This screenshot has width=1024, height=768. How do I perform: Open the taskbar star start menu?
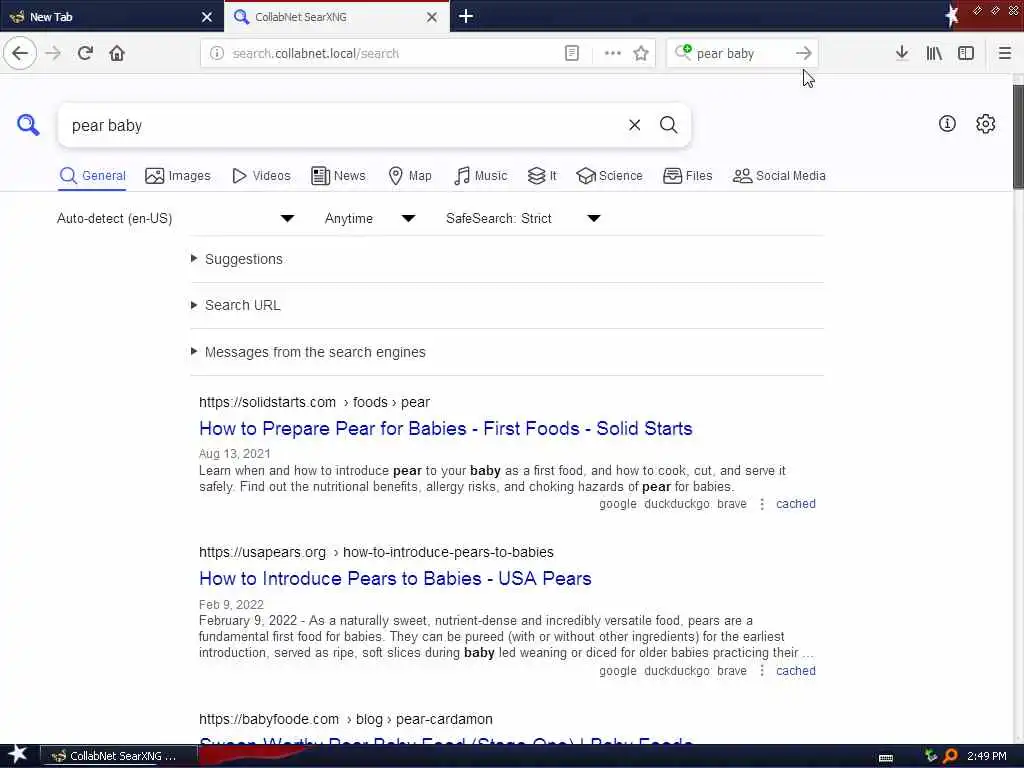pyautogui.click(x=18, y=754)
